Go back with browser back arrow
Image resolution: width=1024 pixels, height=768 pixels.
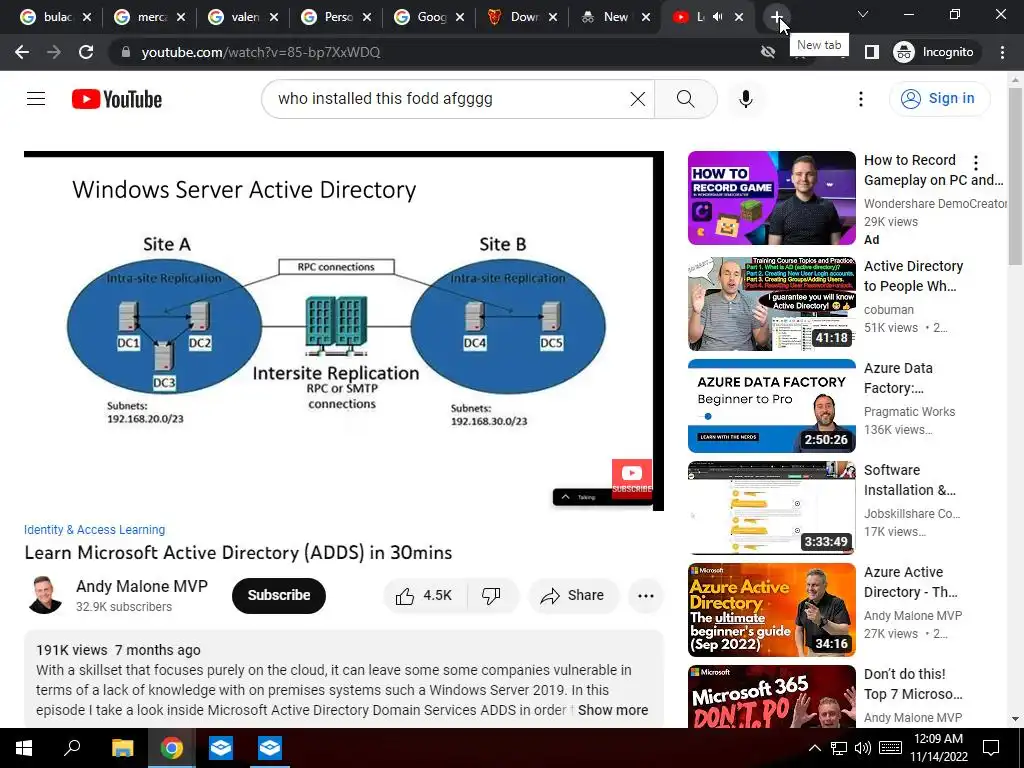[x=22, y=52]
